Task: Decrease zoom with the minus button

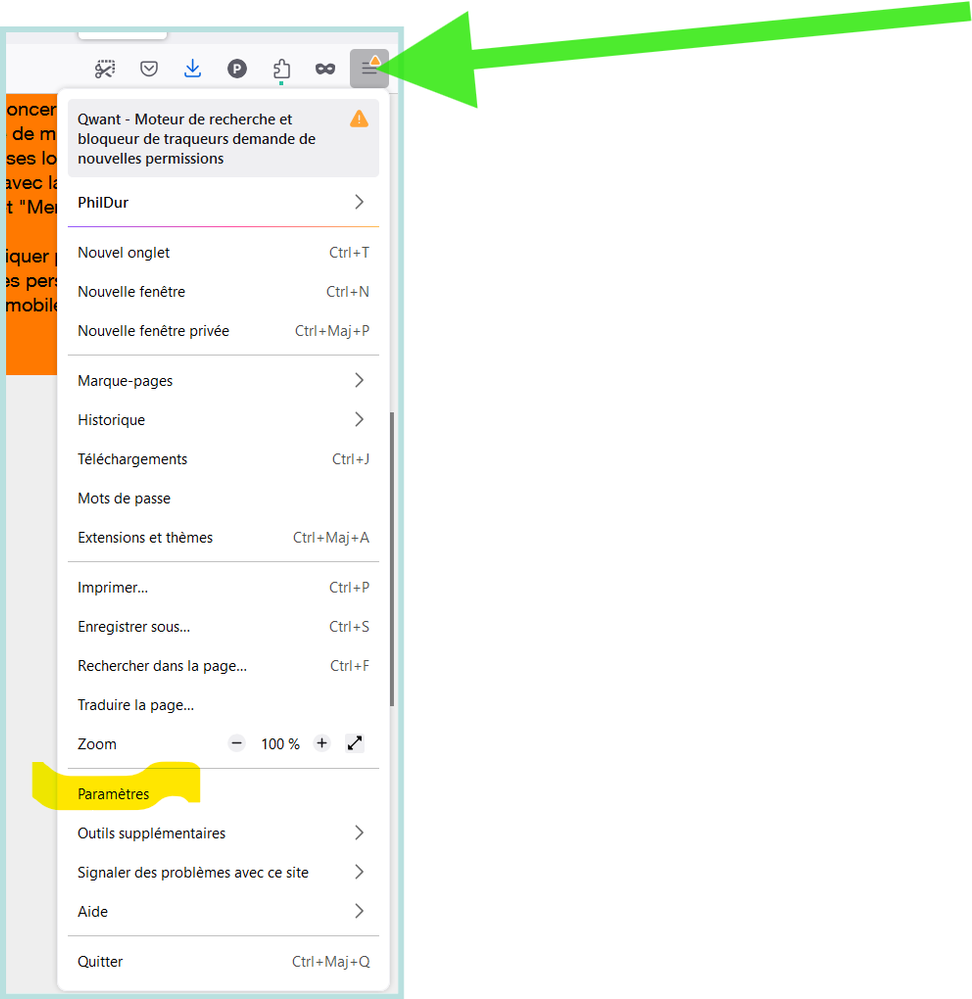Action: [x=237, y=743]
